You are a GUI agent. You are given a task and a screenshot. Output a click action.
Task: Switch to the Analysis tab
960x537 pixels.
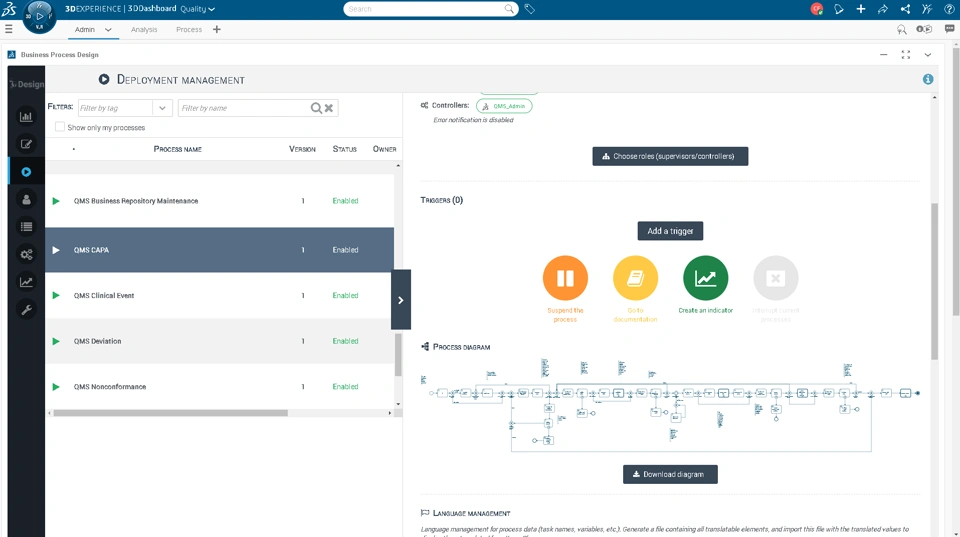coord(144,29)
